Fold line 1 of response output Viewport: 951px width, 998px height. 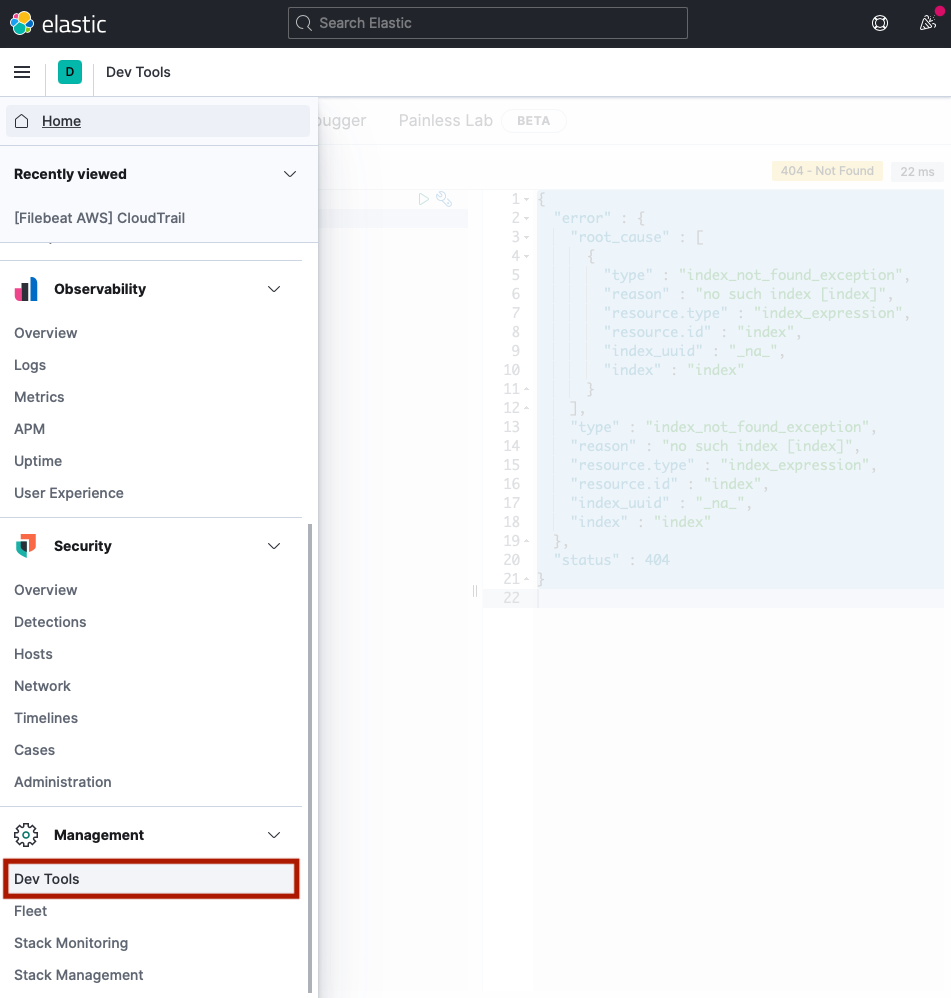point(526,199)
